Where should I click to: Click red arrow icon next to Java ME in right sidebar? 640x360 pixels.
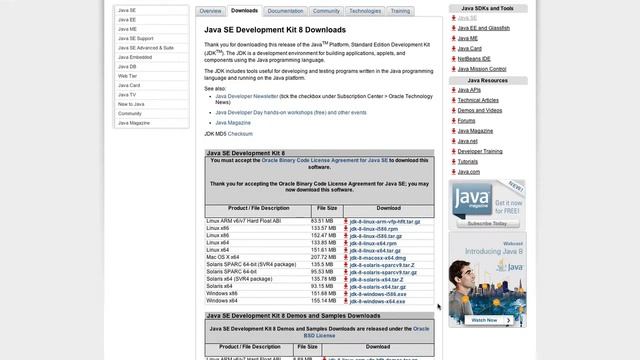453,38
